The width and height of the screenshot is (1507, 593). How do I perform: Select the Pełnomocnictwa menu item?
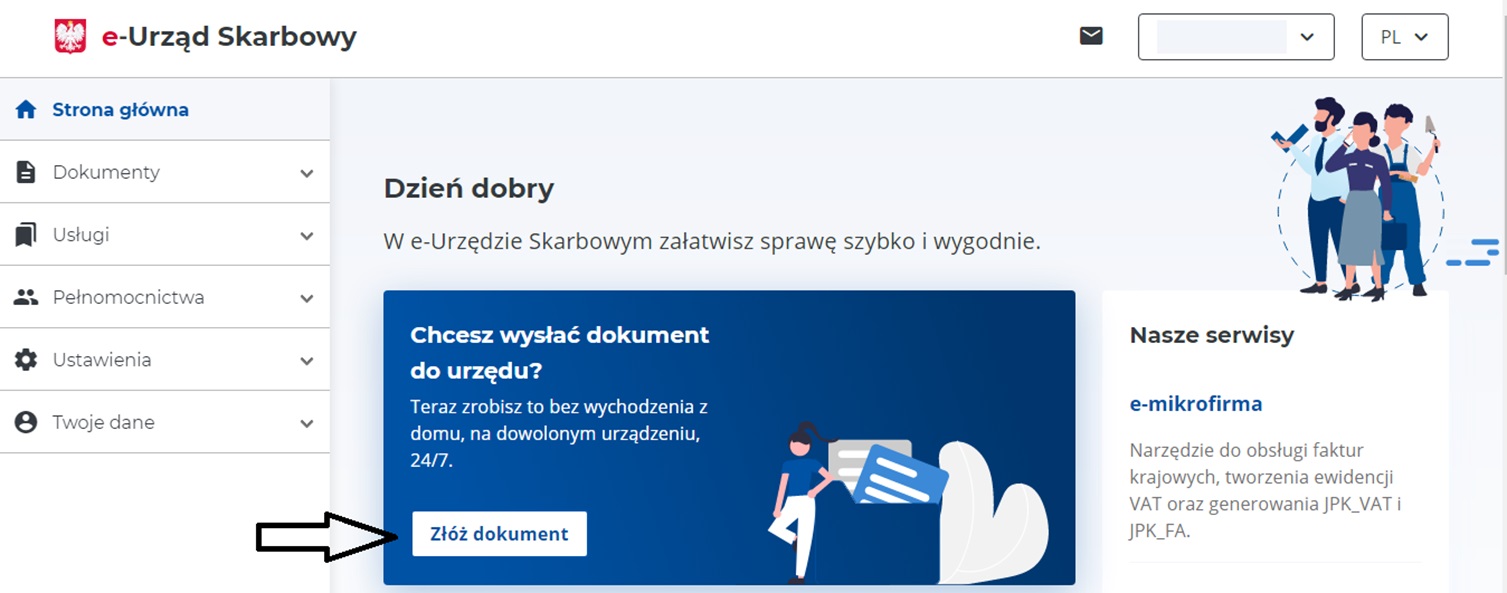click(x=128, y=297)
